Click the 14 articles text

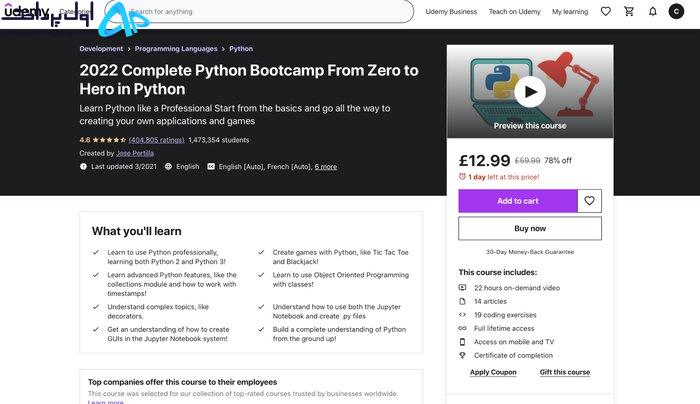click(490, 301)
